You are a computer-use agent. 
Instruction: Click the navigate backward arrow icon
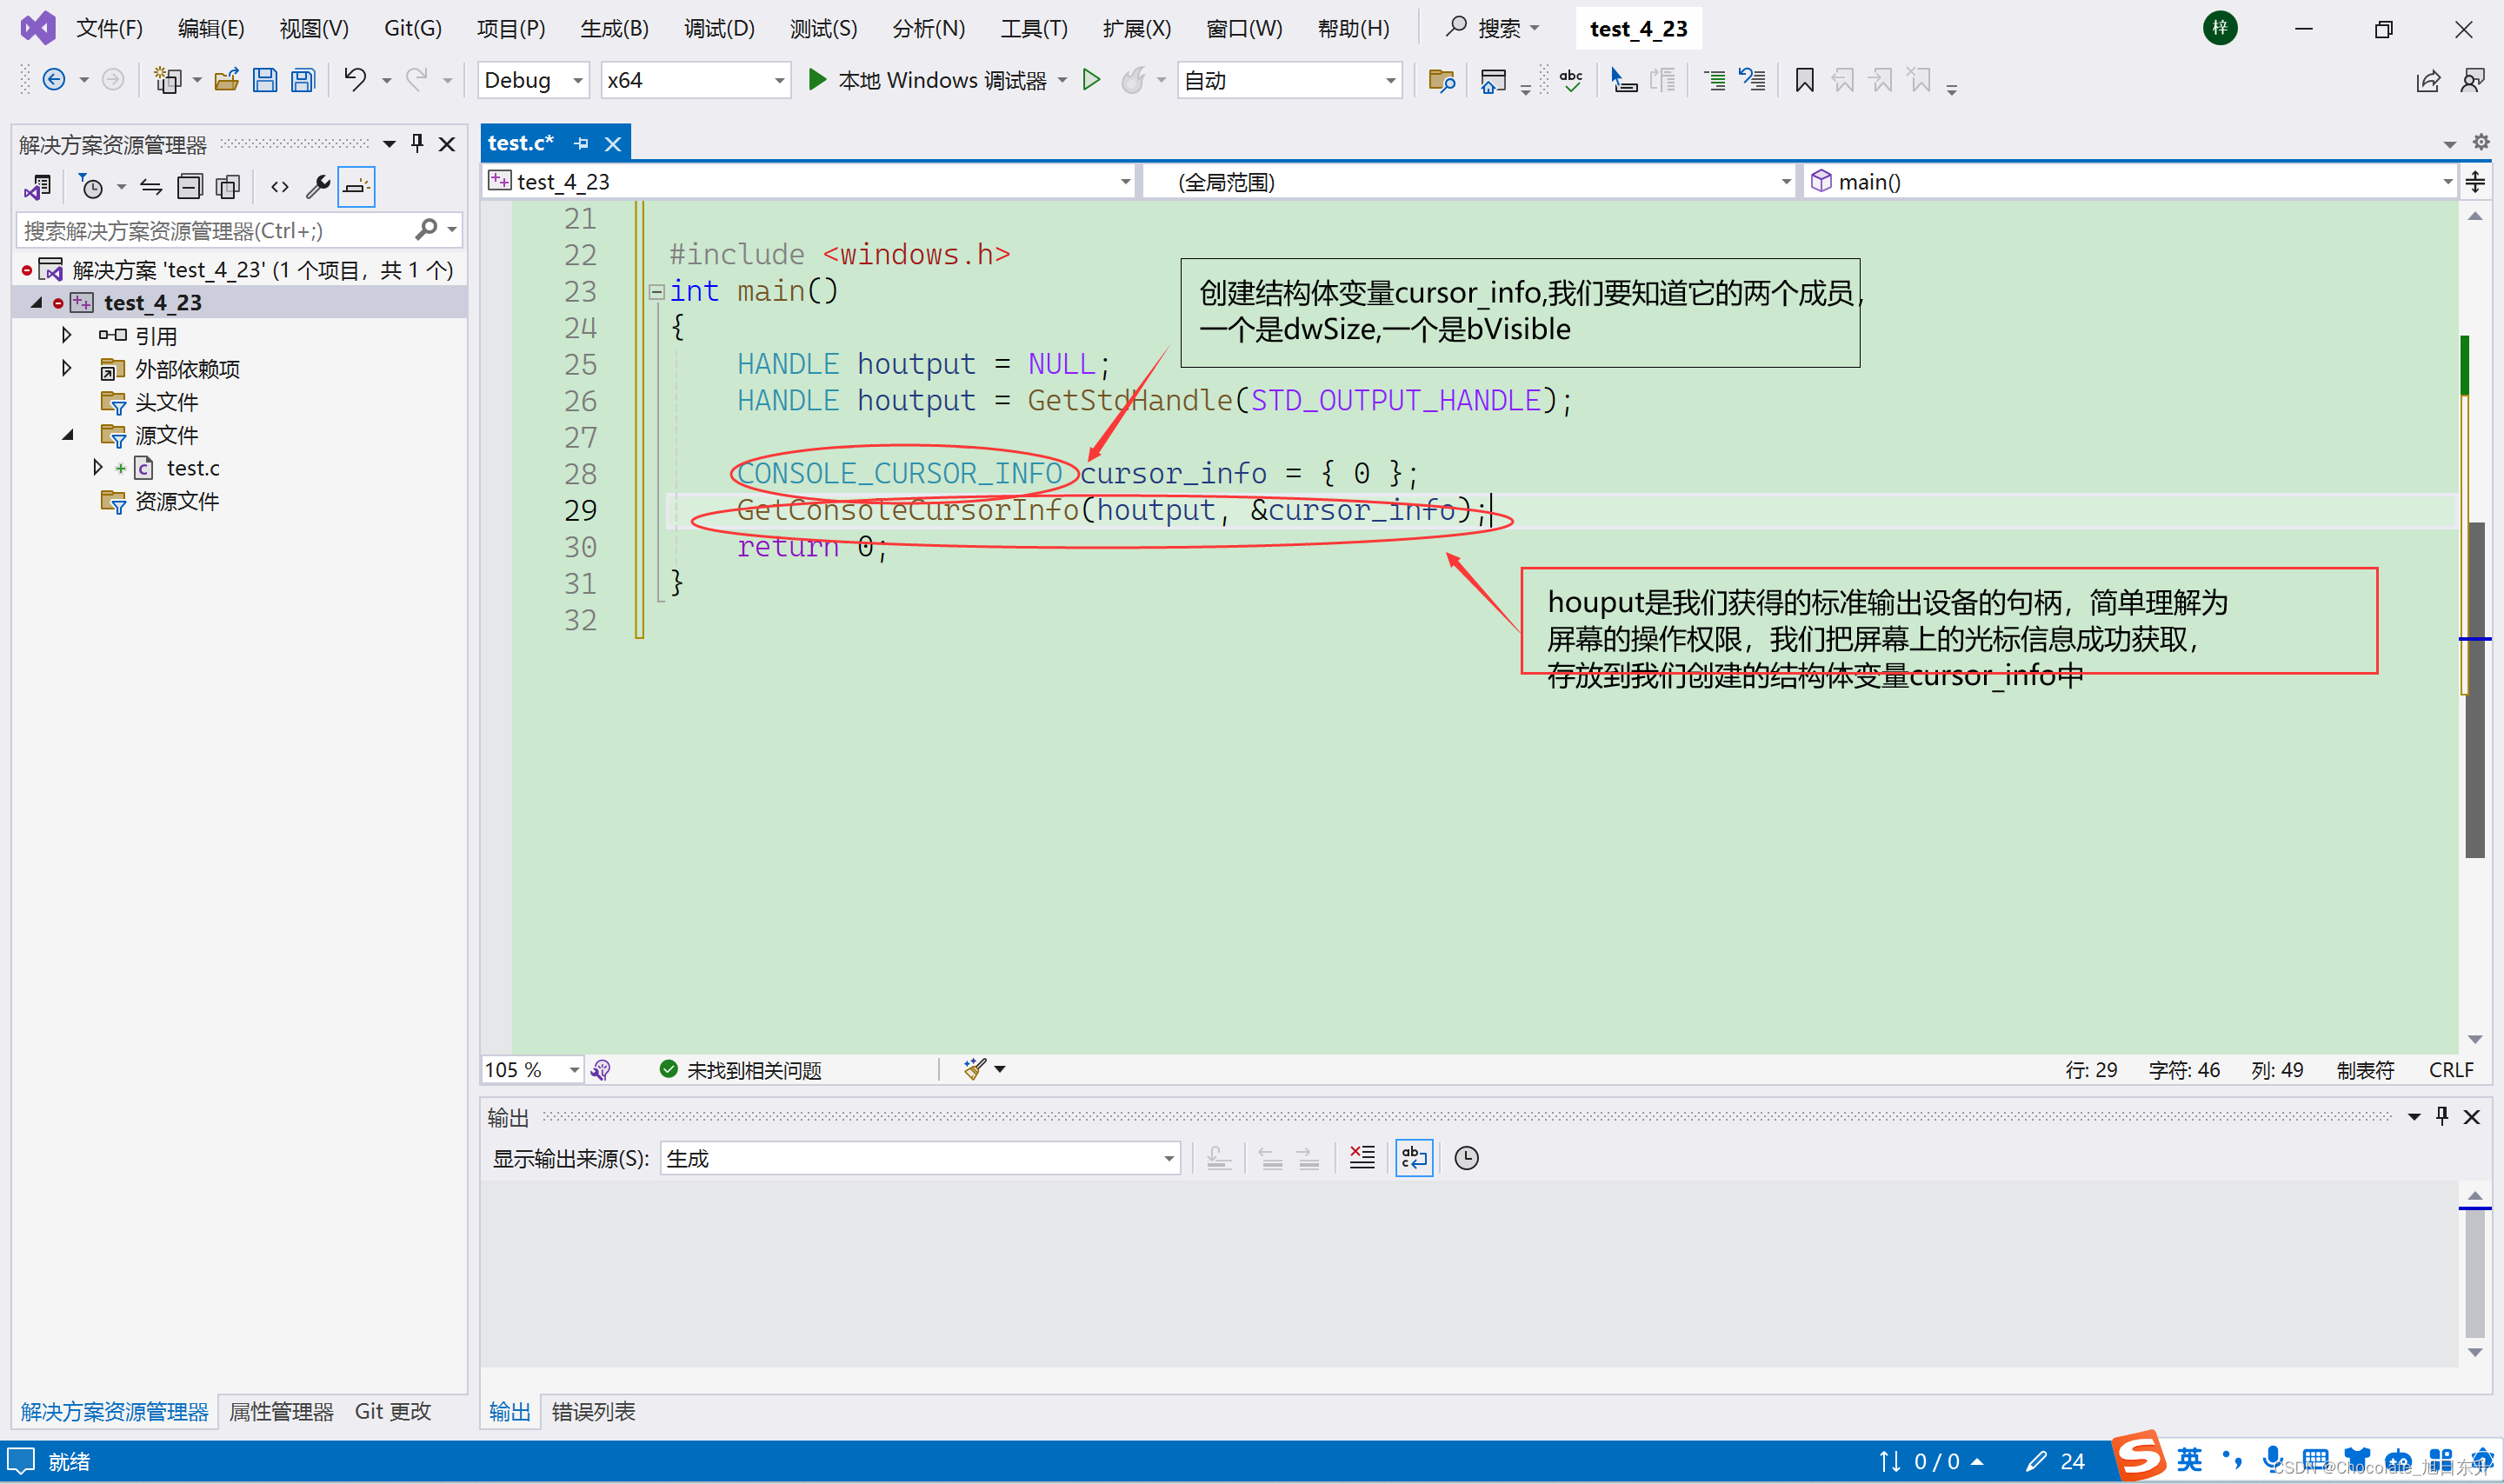tap(54, 80)
